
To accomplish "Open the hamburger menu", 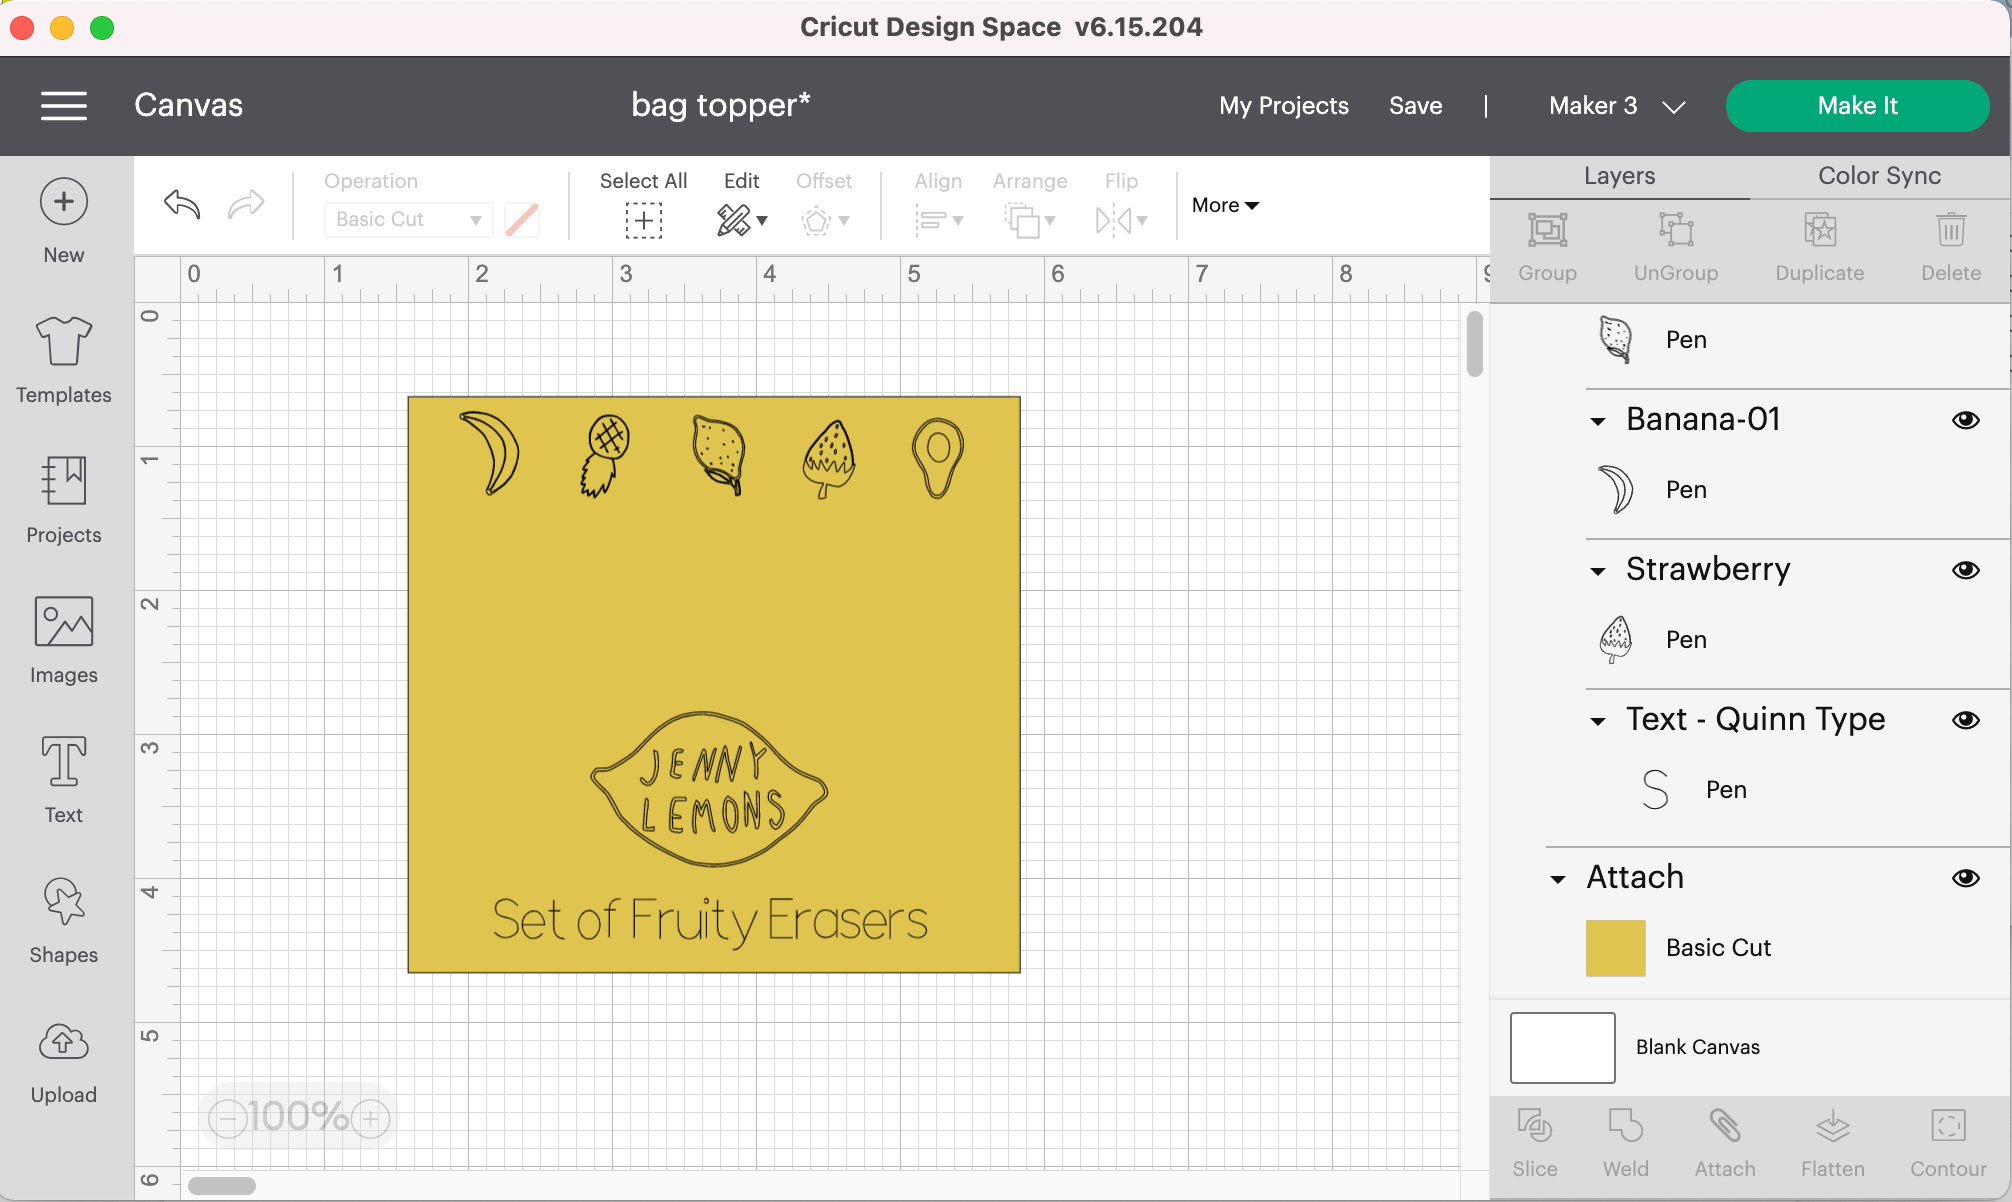I will [63, 105].
